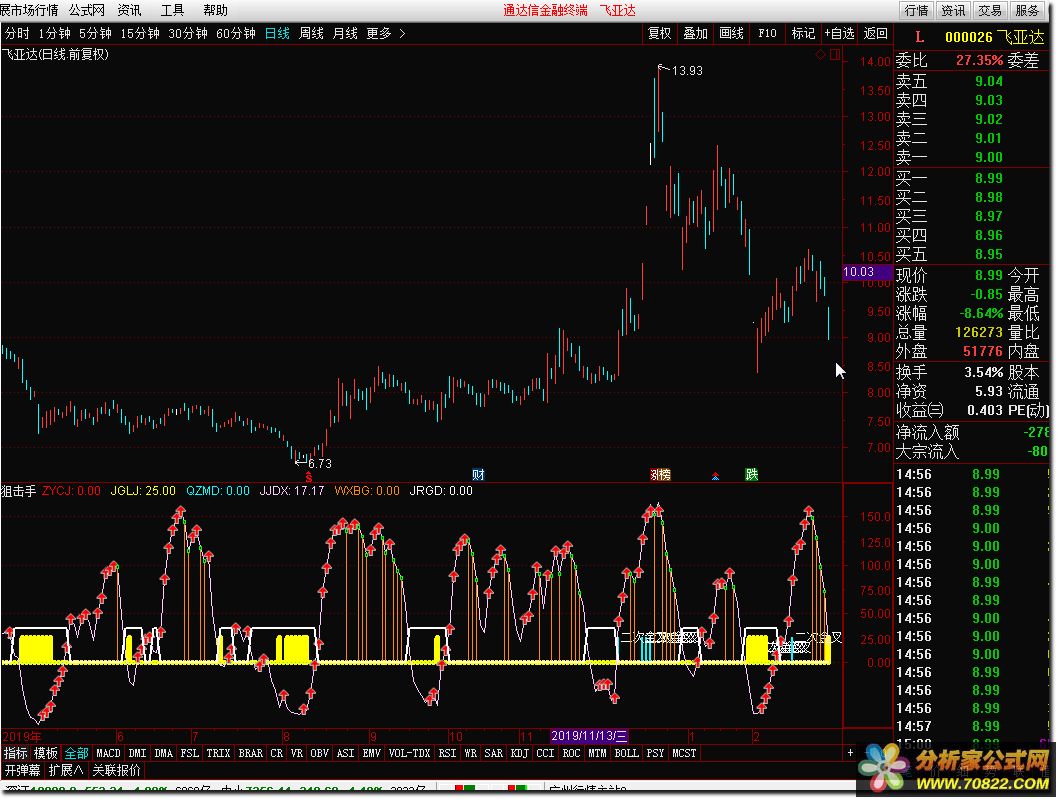Click the 财 financial event marker
Screen dimensions: 1058x799
tap(478, 474)
